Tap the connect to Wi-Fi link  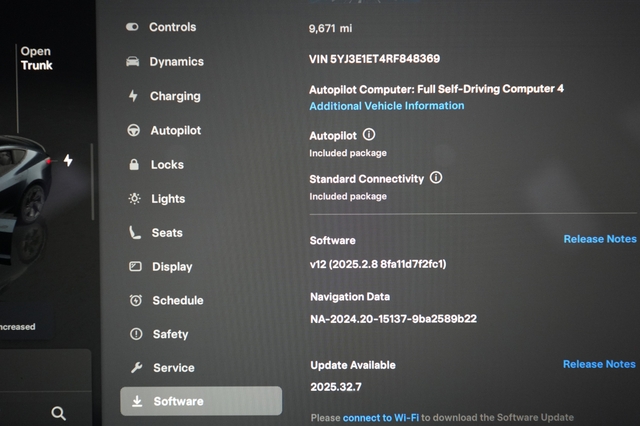[381, 417]
